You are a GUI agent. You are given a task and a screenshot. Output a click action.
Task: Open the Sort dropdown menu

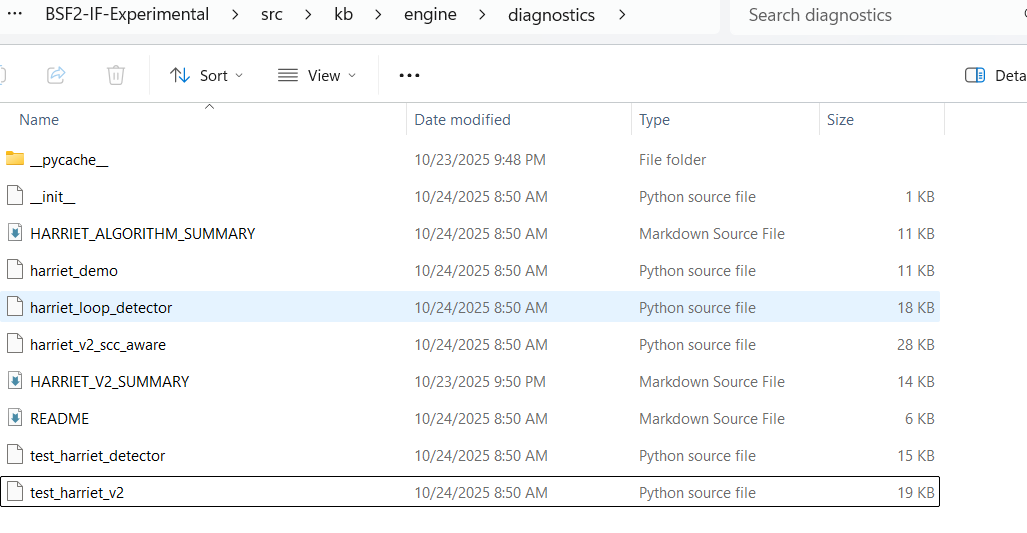207,75
